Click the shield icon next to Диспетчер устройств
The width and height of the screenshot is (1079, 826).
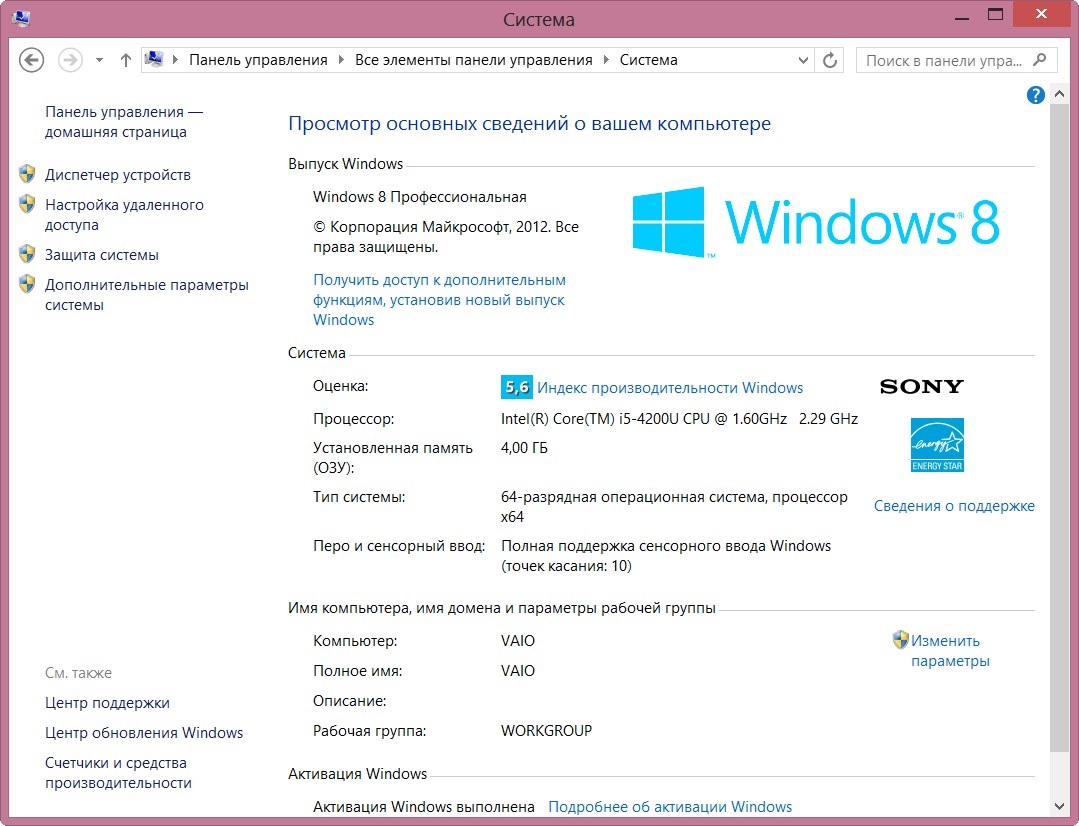[27, 174]
